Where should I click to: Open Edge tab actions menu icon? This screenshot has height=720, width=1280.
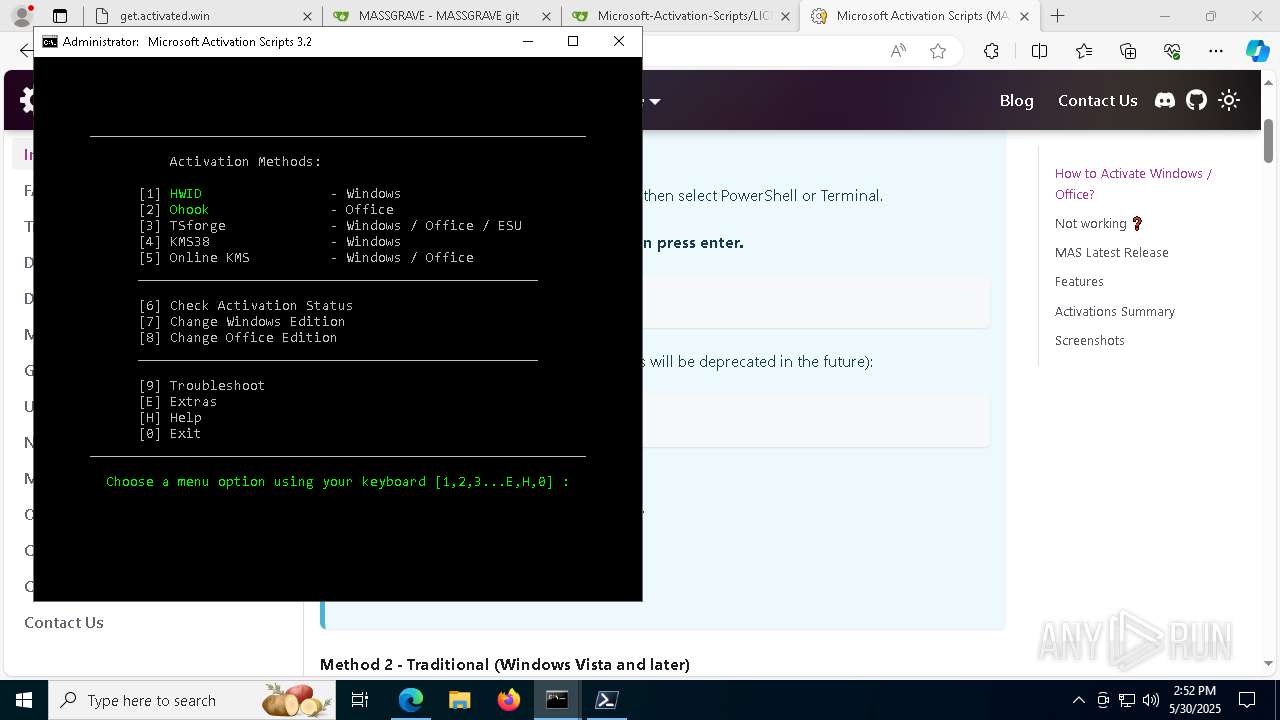(60, 16)
